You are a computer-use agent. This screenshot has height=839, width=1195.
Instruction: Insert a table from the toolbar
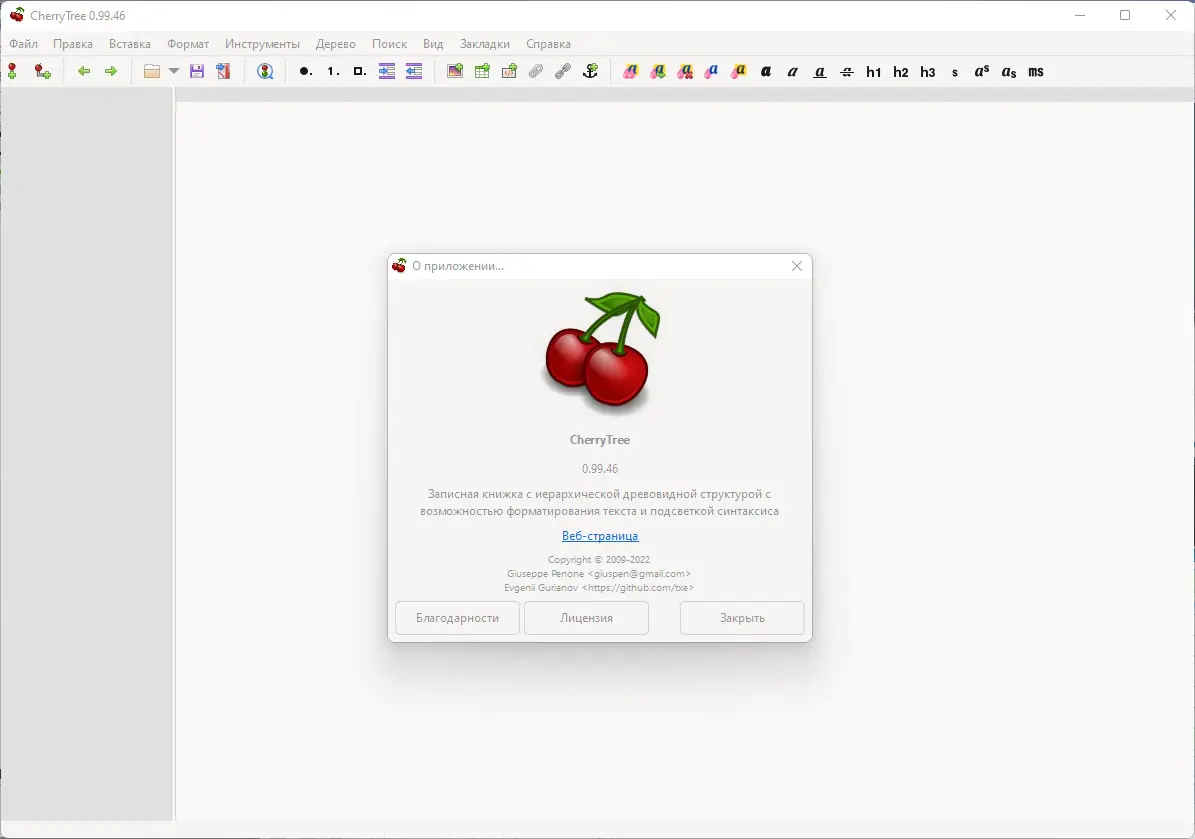[482, 72]
